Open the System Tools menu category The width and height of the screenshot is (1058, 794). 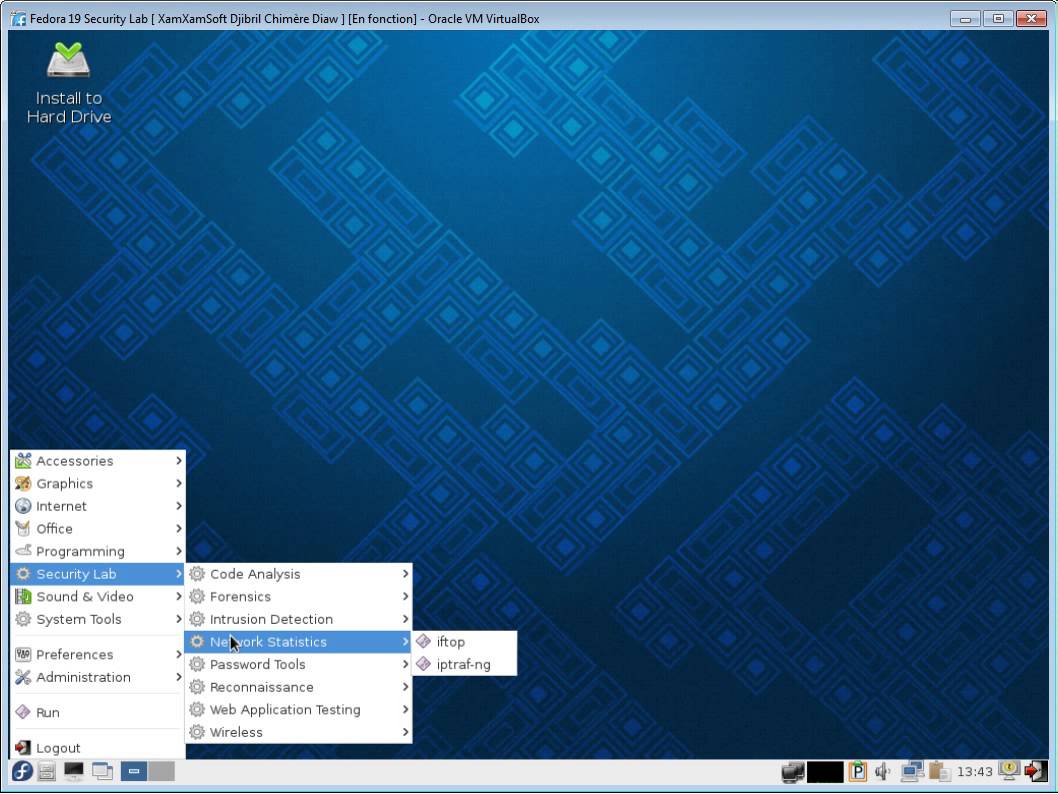98,619
